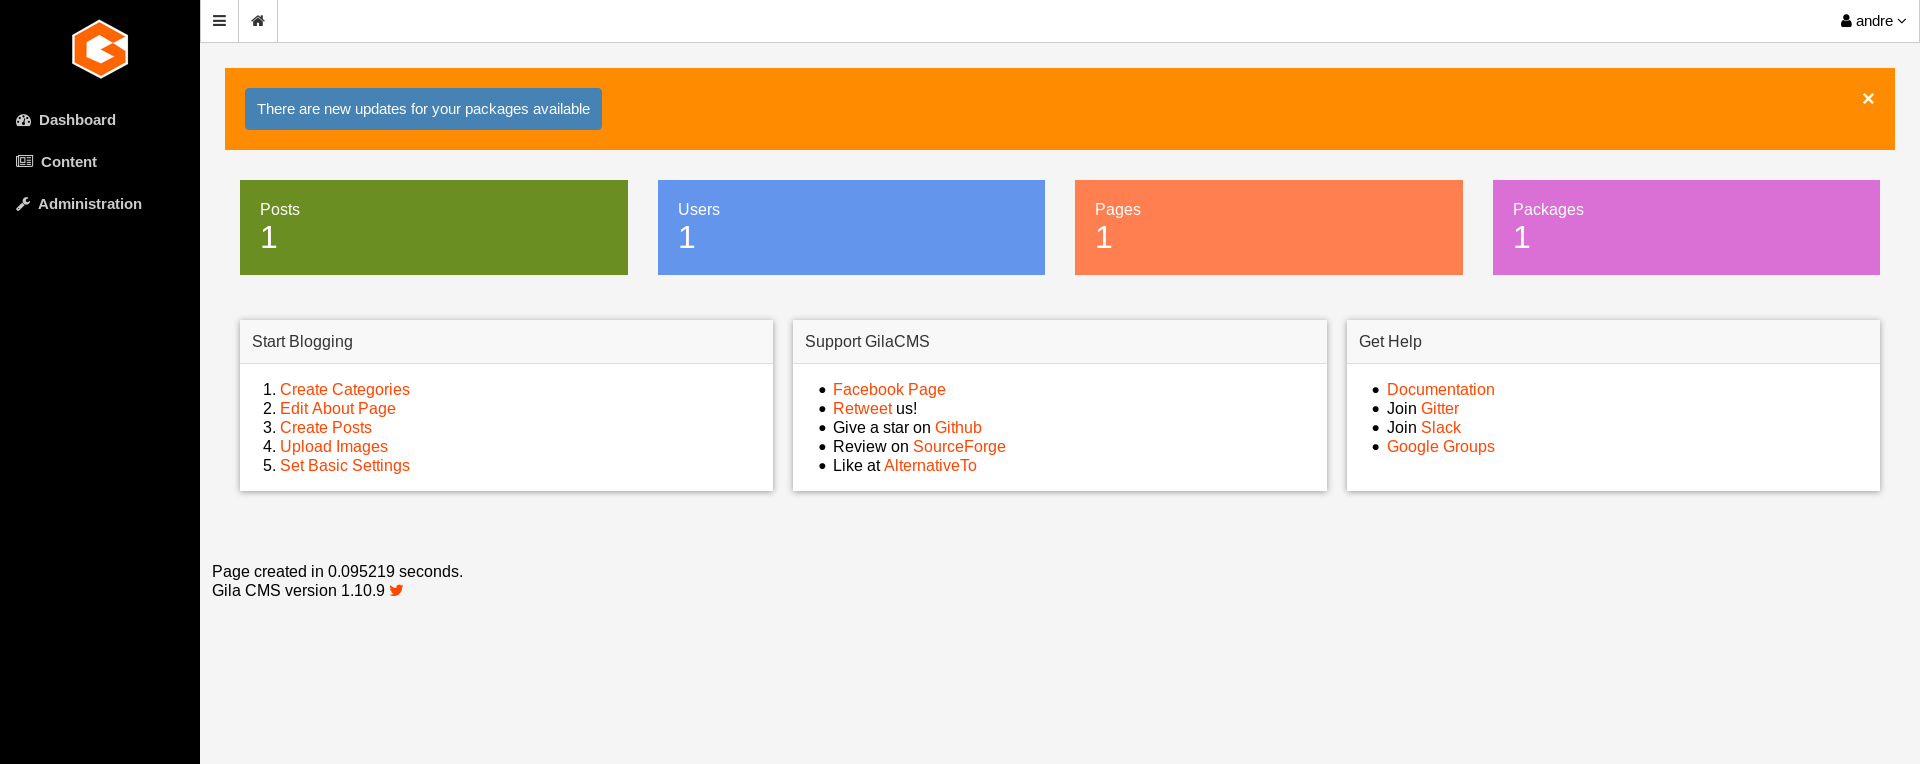Click the Gila CMS hexagon logo
The height and width of the screenshot is (764, 1920).
[100, 49]
